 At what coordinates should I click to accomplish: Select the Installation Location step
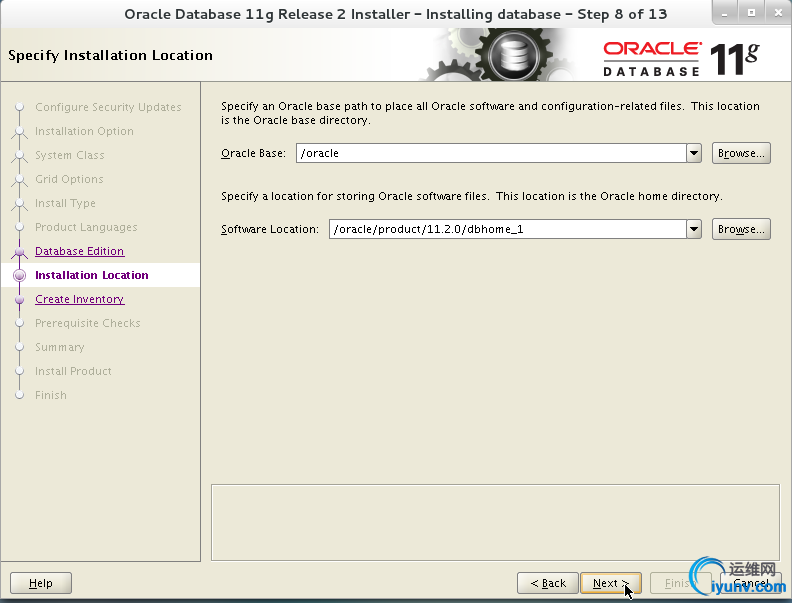(91, 275)
